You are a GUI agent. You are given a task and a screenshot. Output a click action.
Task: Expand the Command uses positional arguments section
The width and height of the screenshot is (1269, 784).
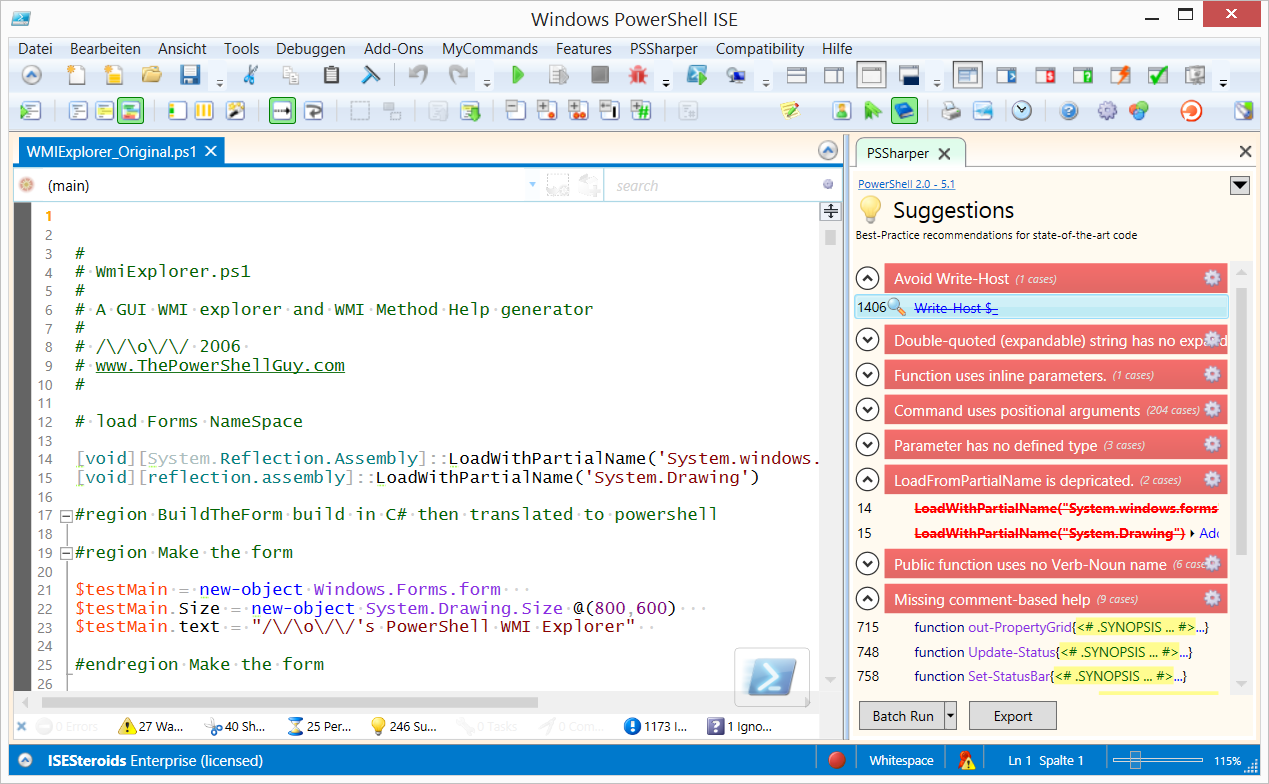(x=868, y=411)
